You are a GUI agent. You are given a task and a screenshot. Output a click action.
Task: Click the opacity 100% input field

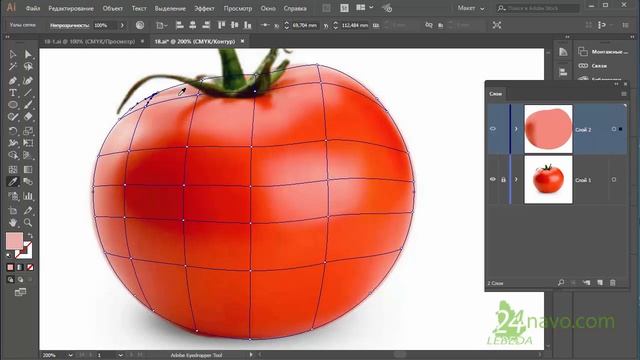point(104,25)
